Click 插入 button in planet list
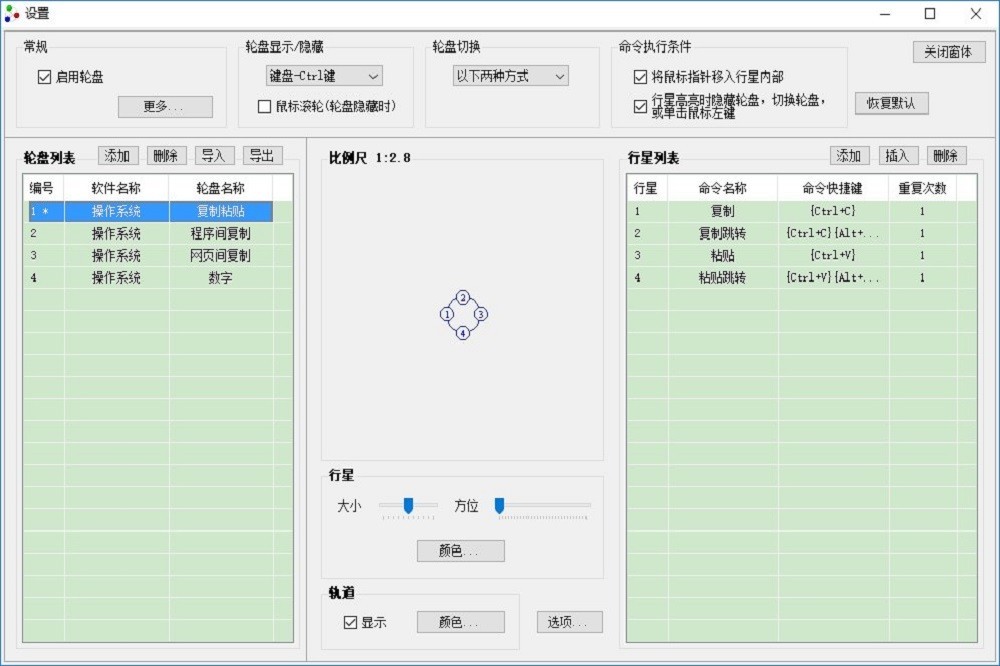Screen dimensions: 1000x666 coord(898,156)
